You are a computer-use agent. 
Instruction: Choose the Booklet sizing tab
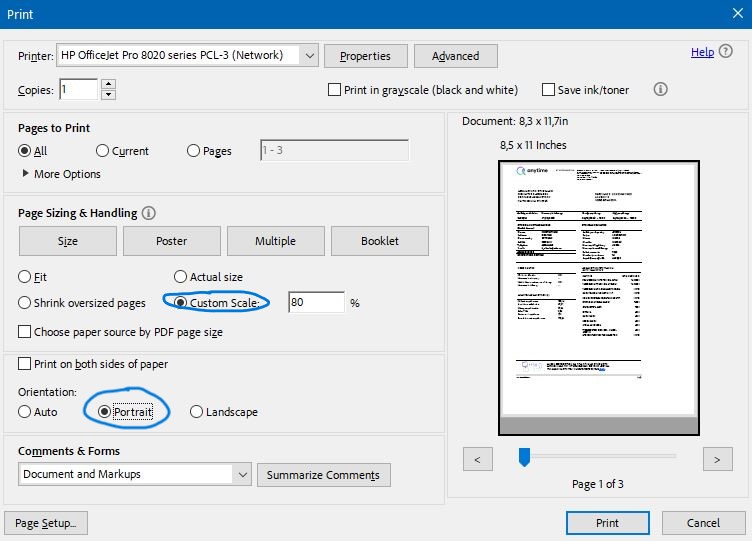pyautogui.click(x=380, y=241)
